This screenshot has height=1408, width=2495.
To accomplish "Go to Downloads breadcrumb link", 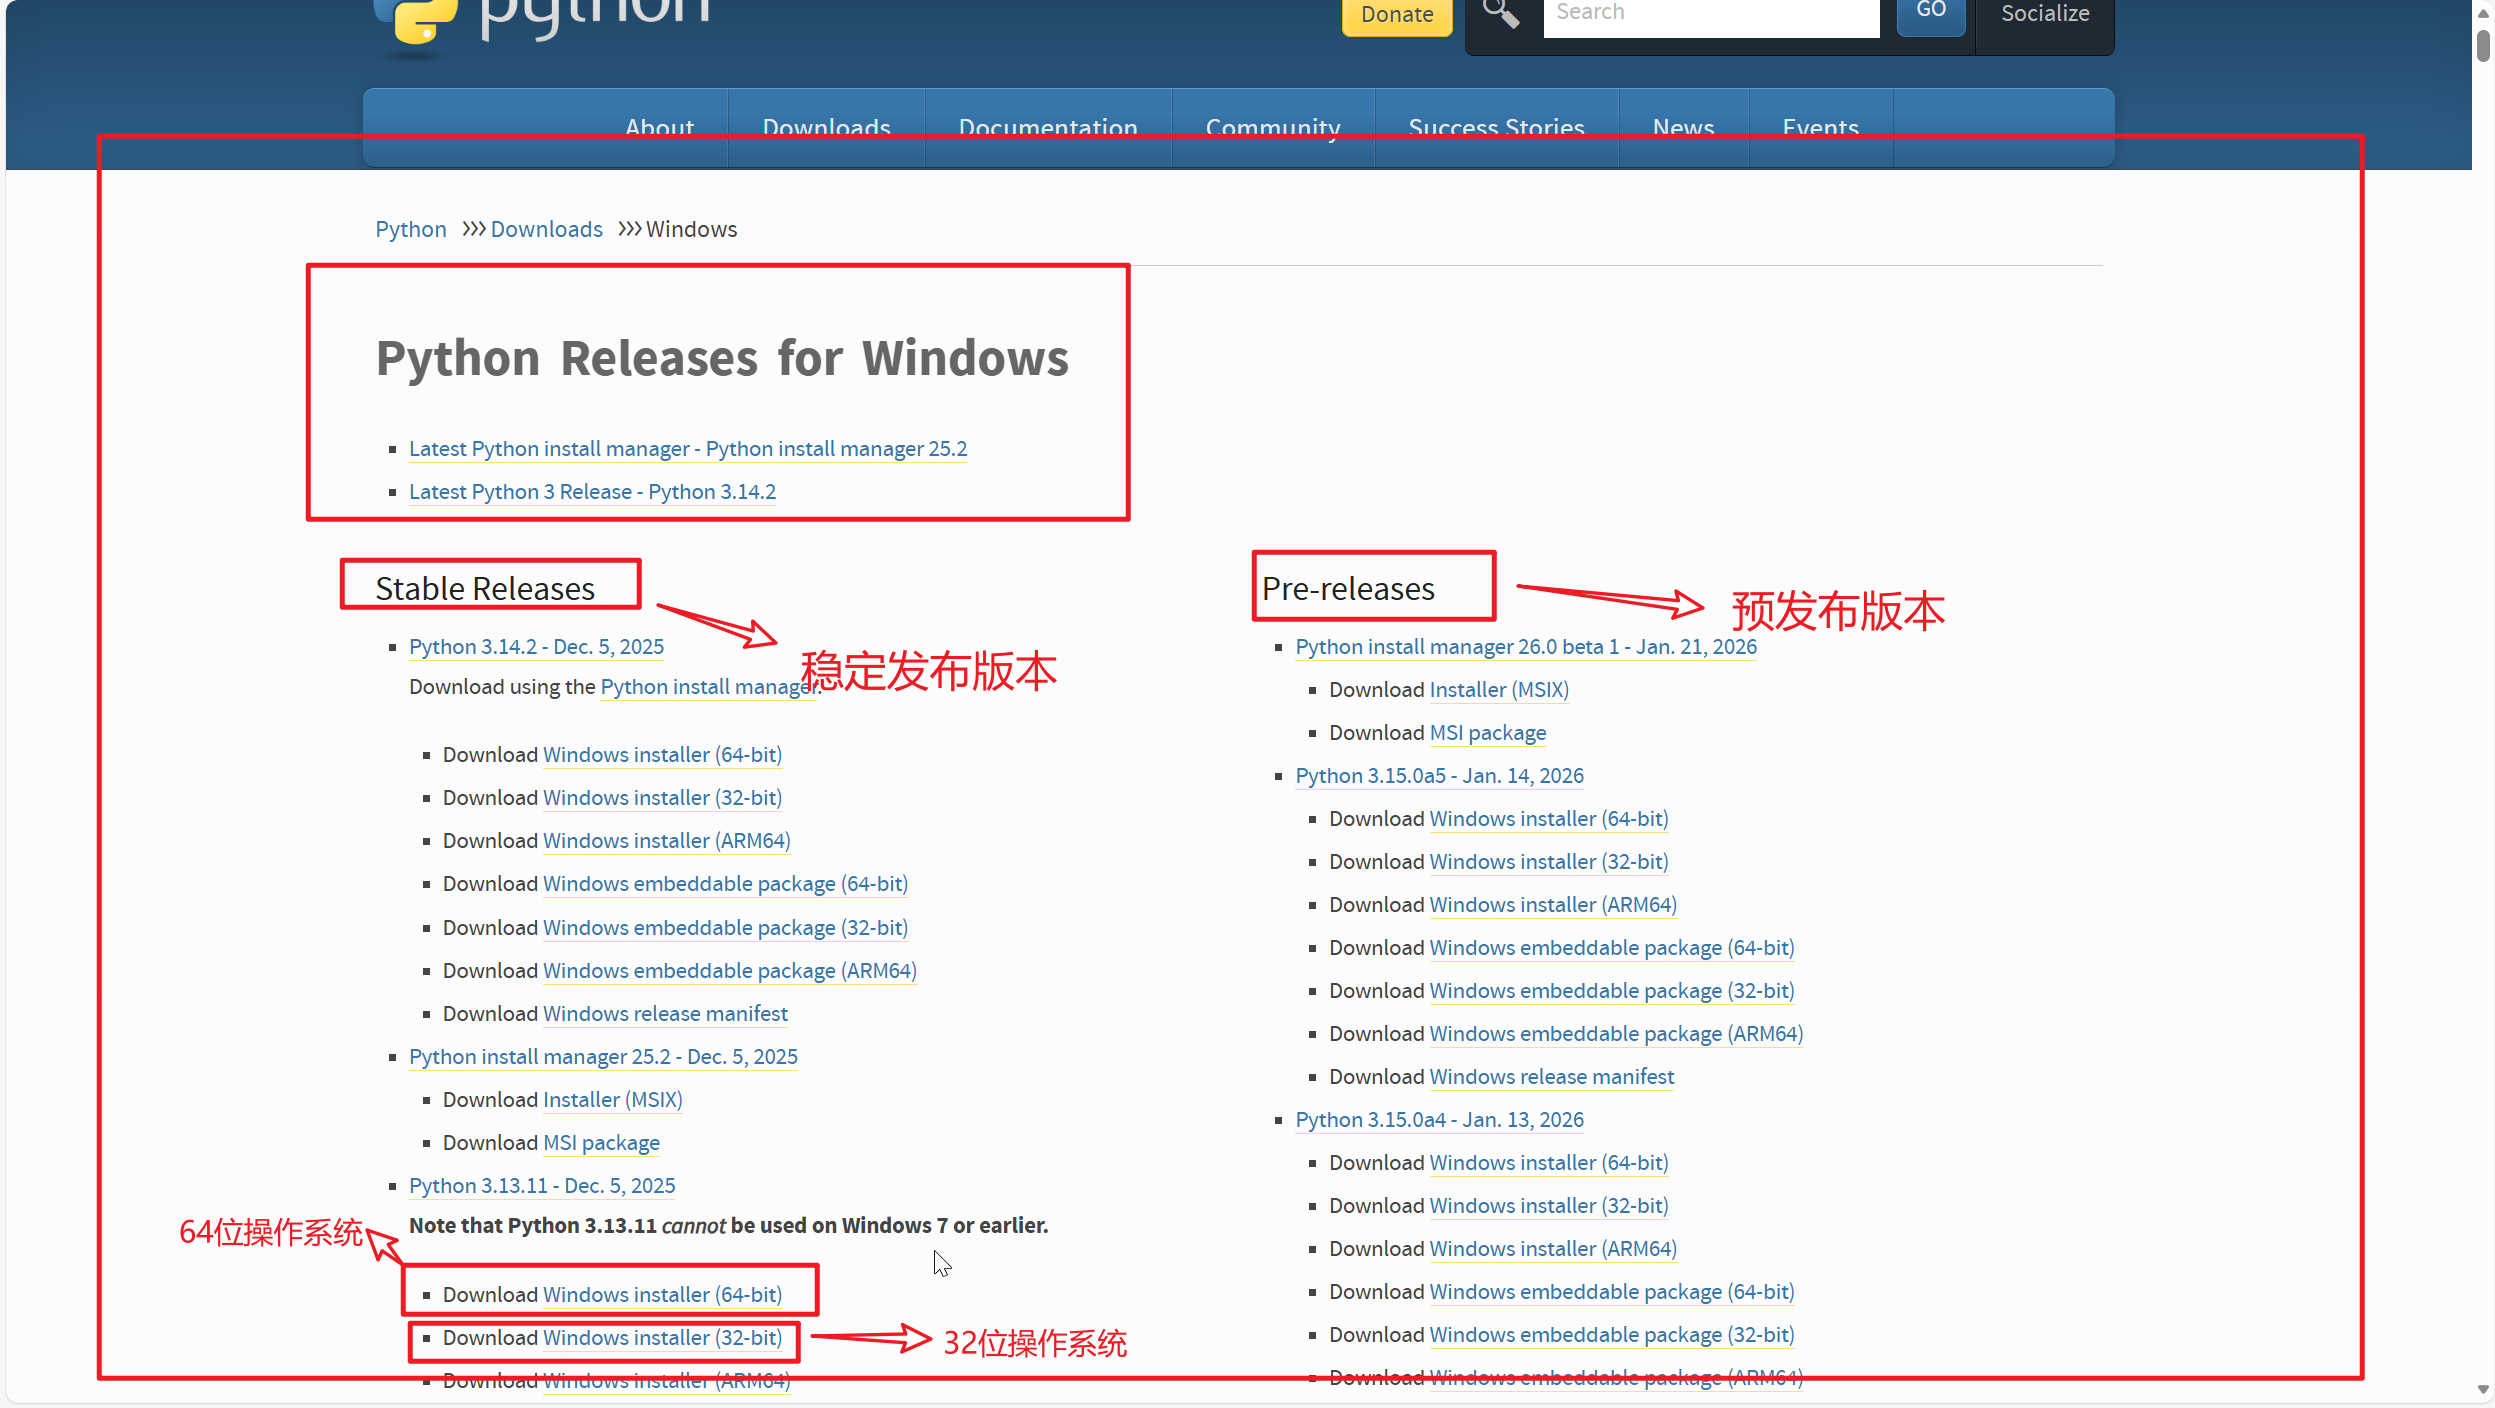I will click(x=546, y=229).
